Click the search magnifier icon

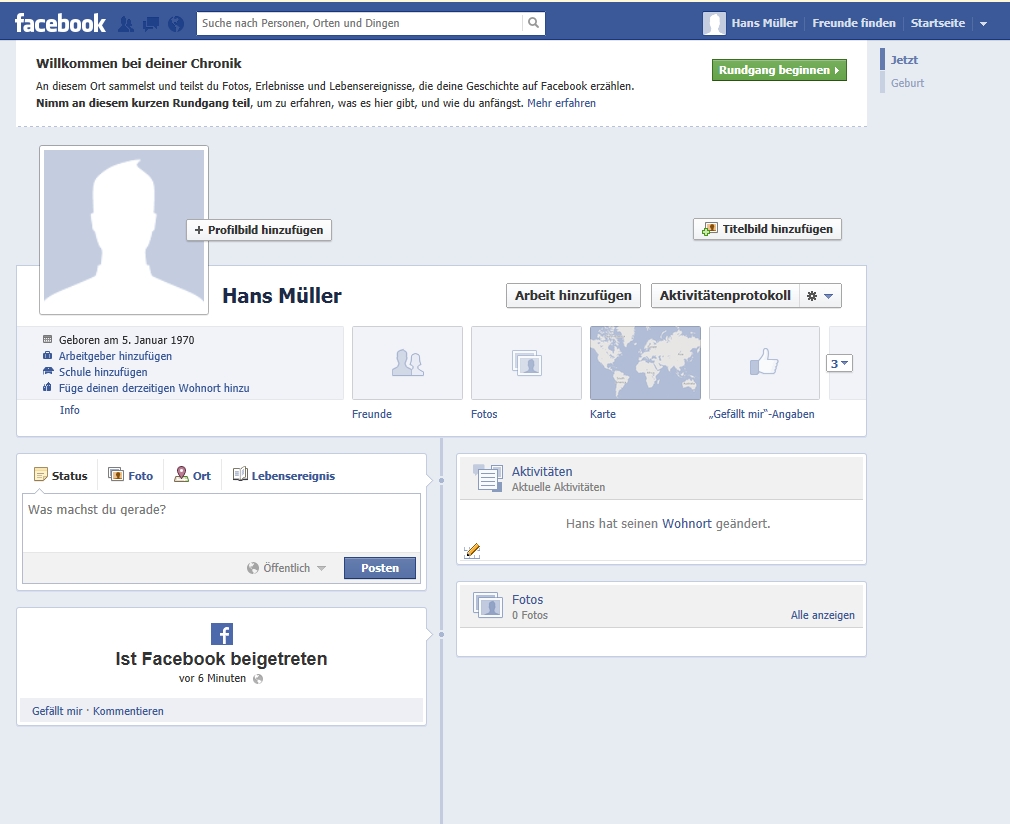point(533,23)
